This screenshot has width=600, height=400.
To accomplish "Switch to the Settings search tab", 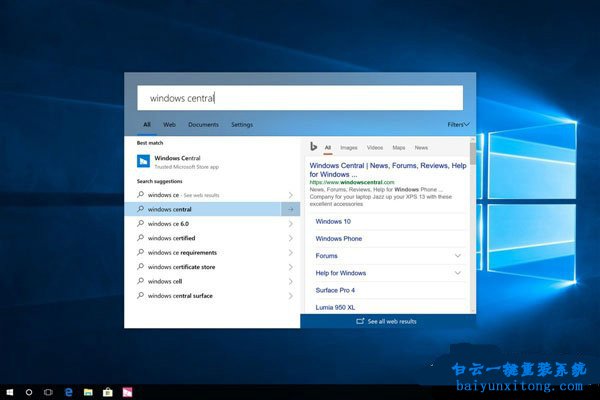I will pyautogui.click(x=242, y=124).
